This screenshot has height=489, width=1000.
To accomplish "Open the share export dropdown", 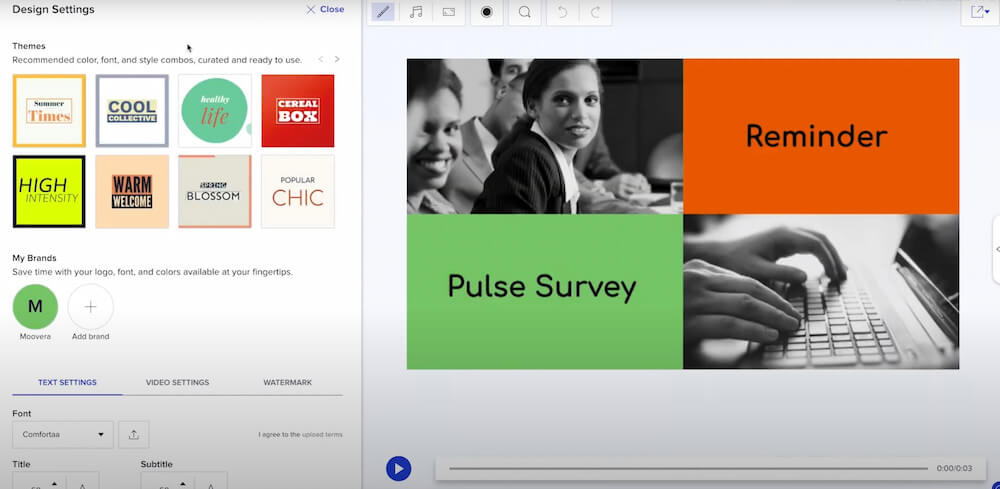I will [x=979, y=12].
